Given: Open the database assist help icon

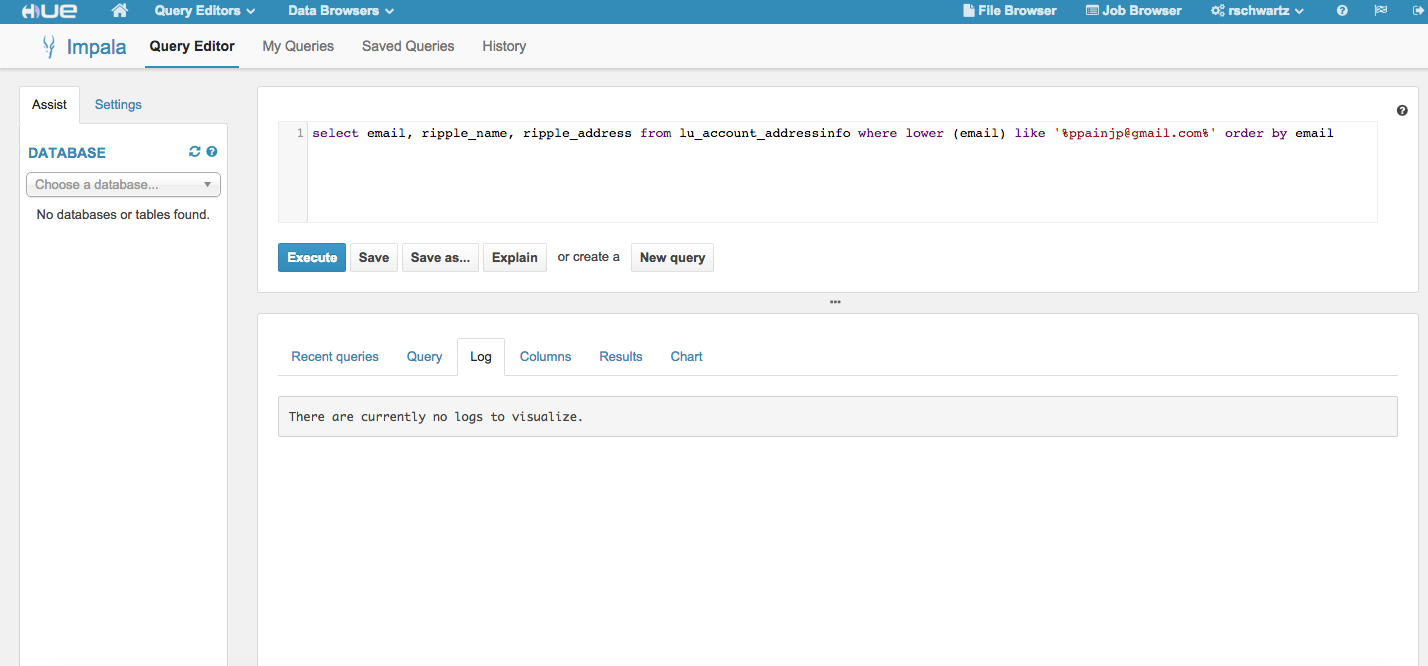Looking at the screenshot, I should click(212, 152).
